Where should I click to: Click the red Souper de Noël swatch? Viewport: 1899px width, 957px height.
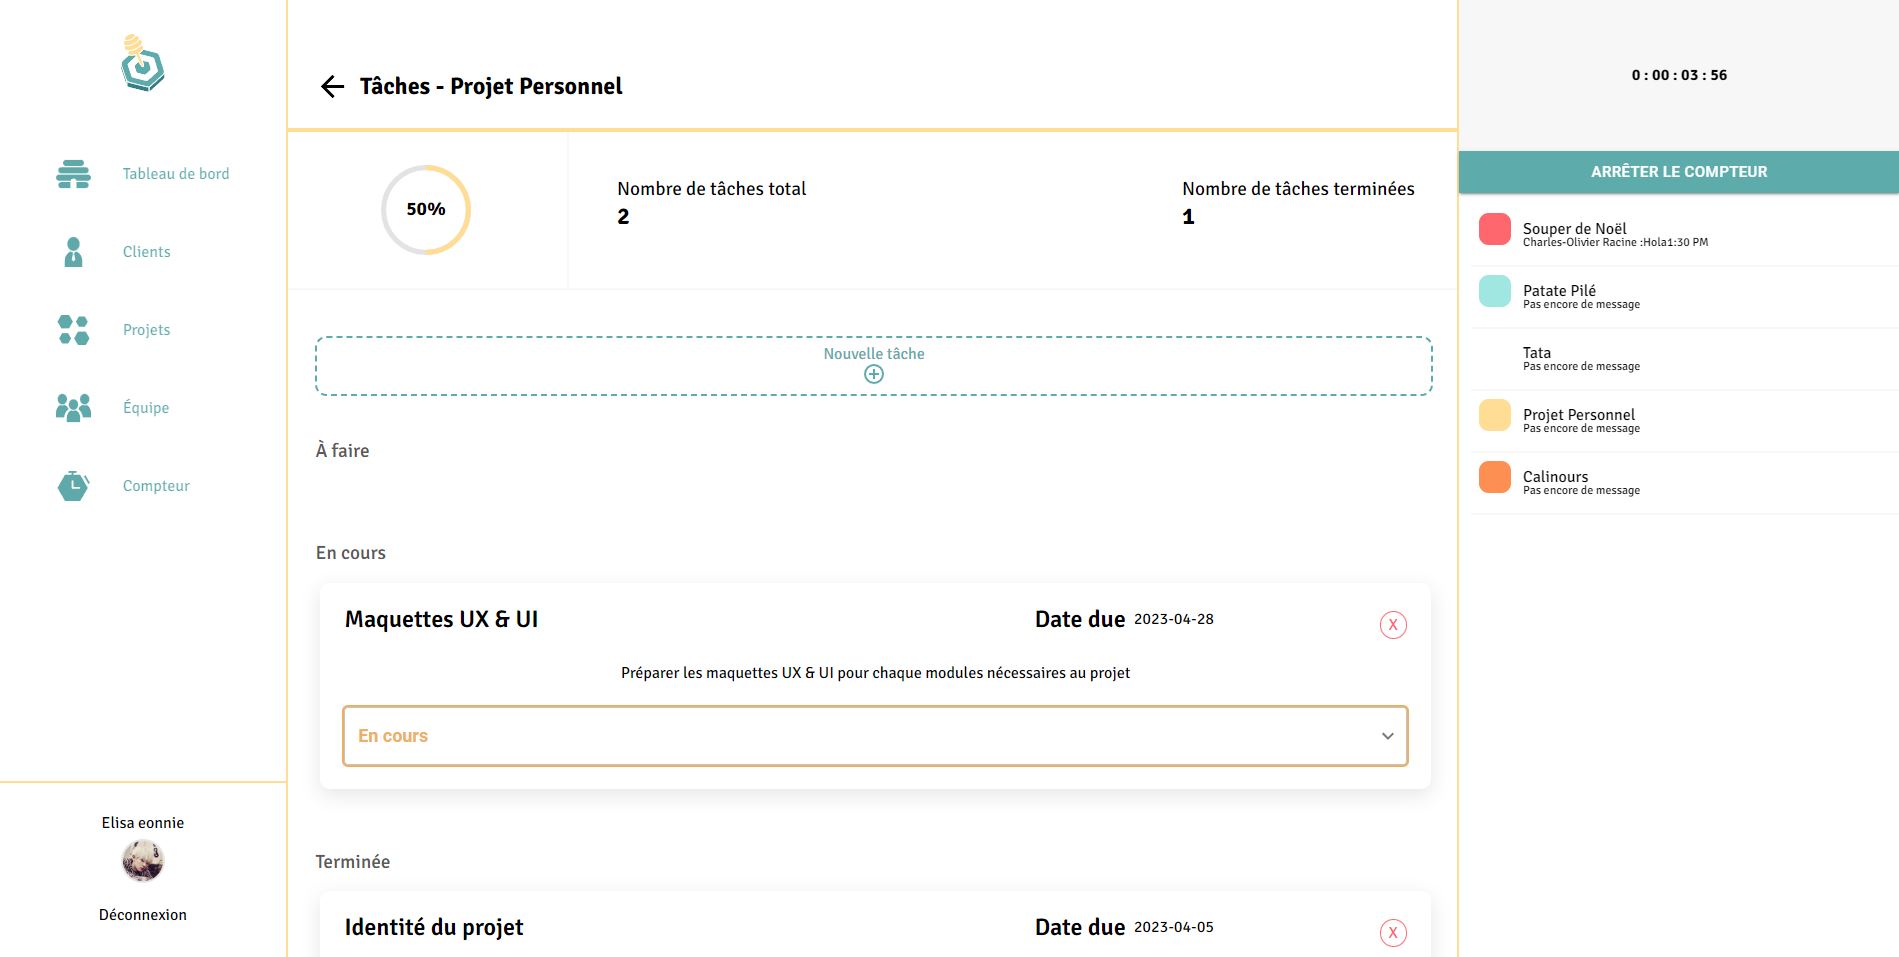[1494, 229]
